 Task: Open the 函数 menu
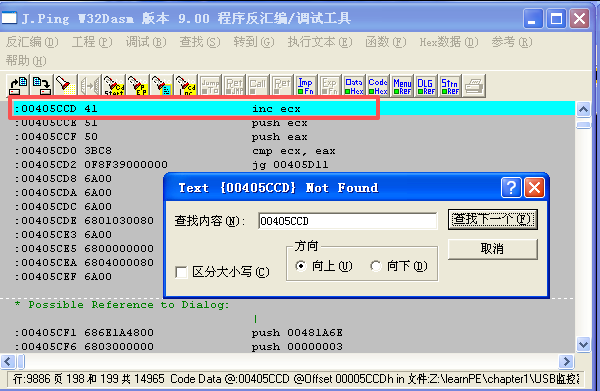(386, 42)
